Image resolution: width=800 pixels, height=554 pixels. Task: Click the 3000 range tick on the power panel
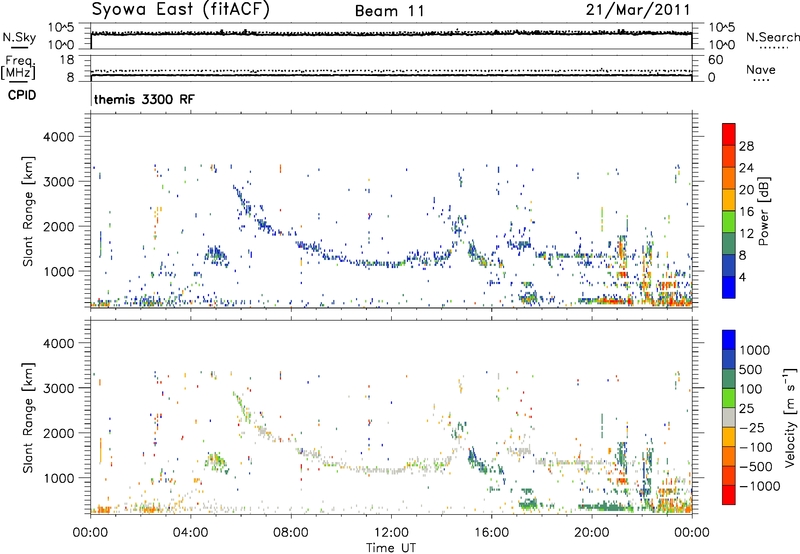click(59, 182)
